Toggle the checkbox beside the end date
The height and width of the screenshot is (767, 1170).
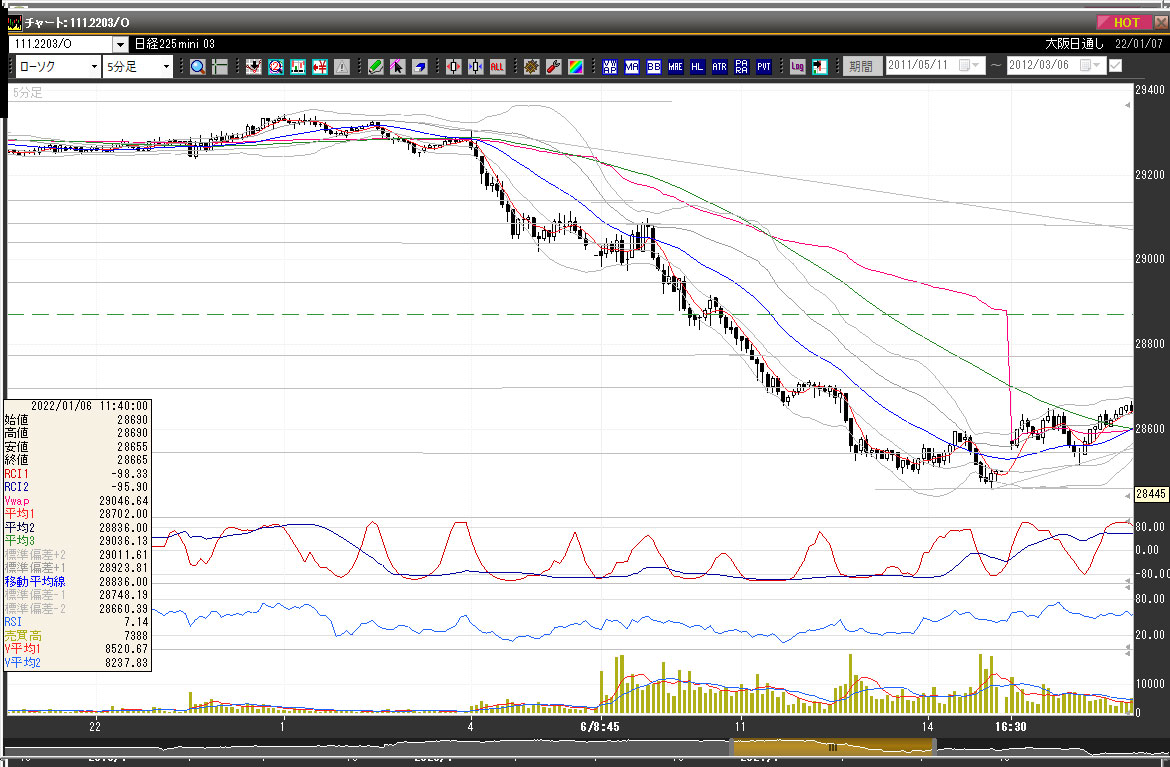point(1116,66)
